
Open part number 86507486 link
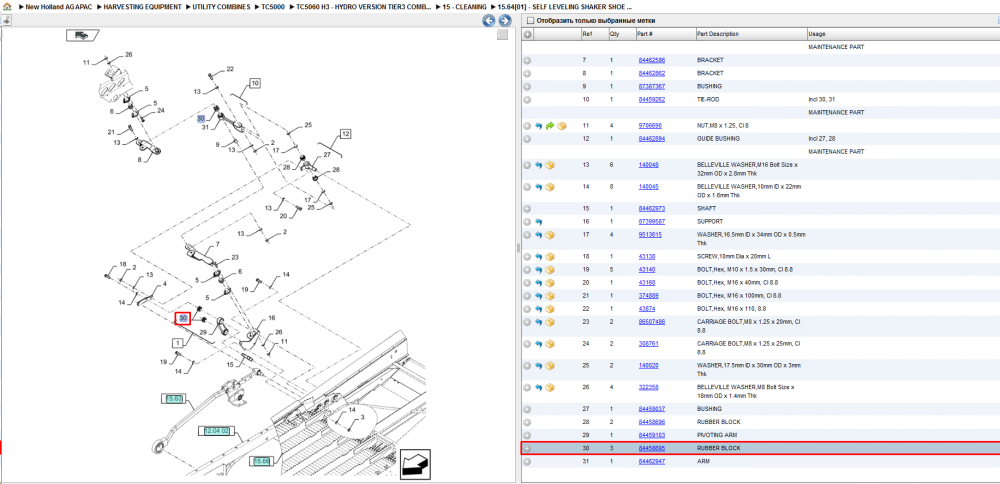click(651, 322)
